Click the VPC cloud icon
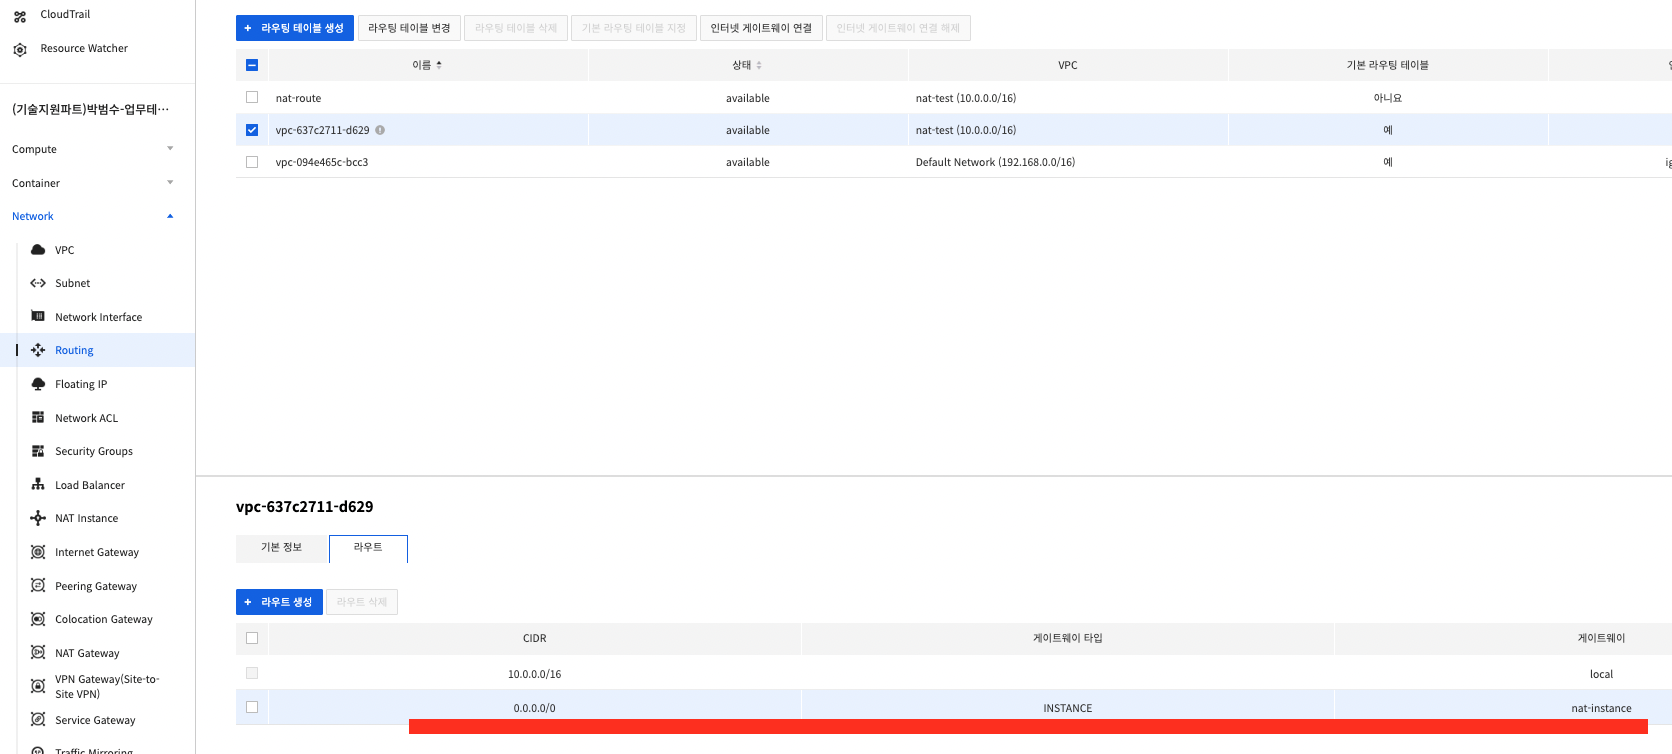Image resolution: width=1672 pixels, height=754 pixels. (38, 250)
